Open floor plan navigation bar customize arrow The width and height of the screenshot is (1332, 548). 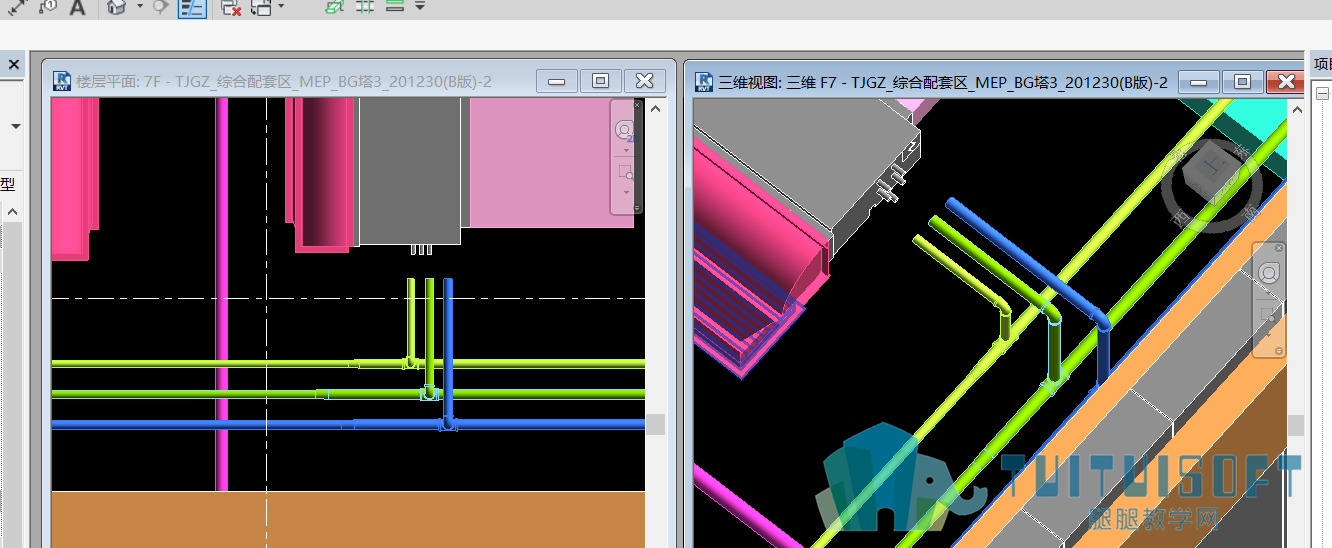coord(636,206)
